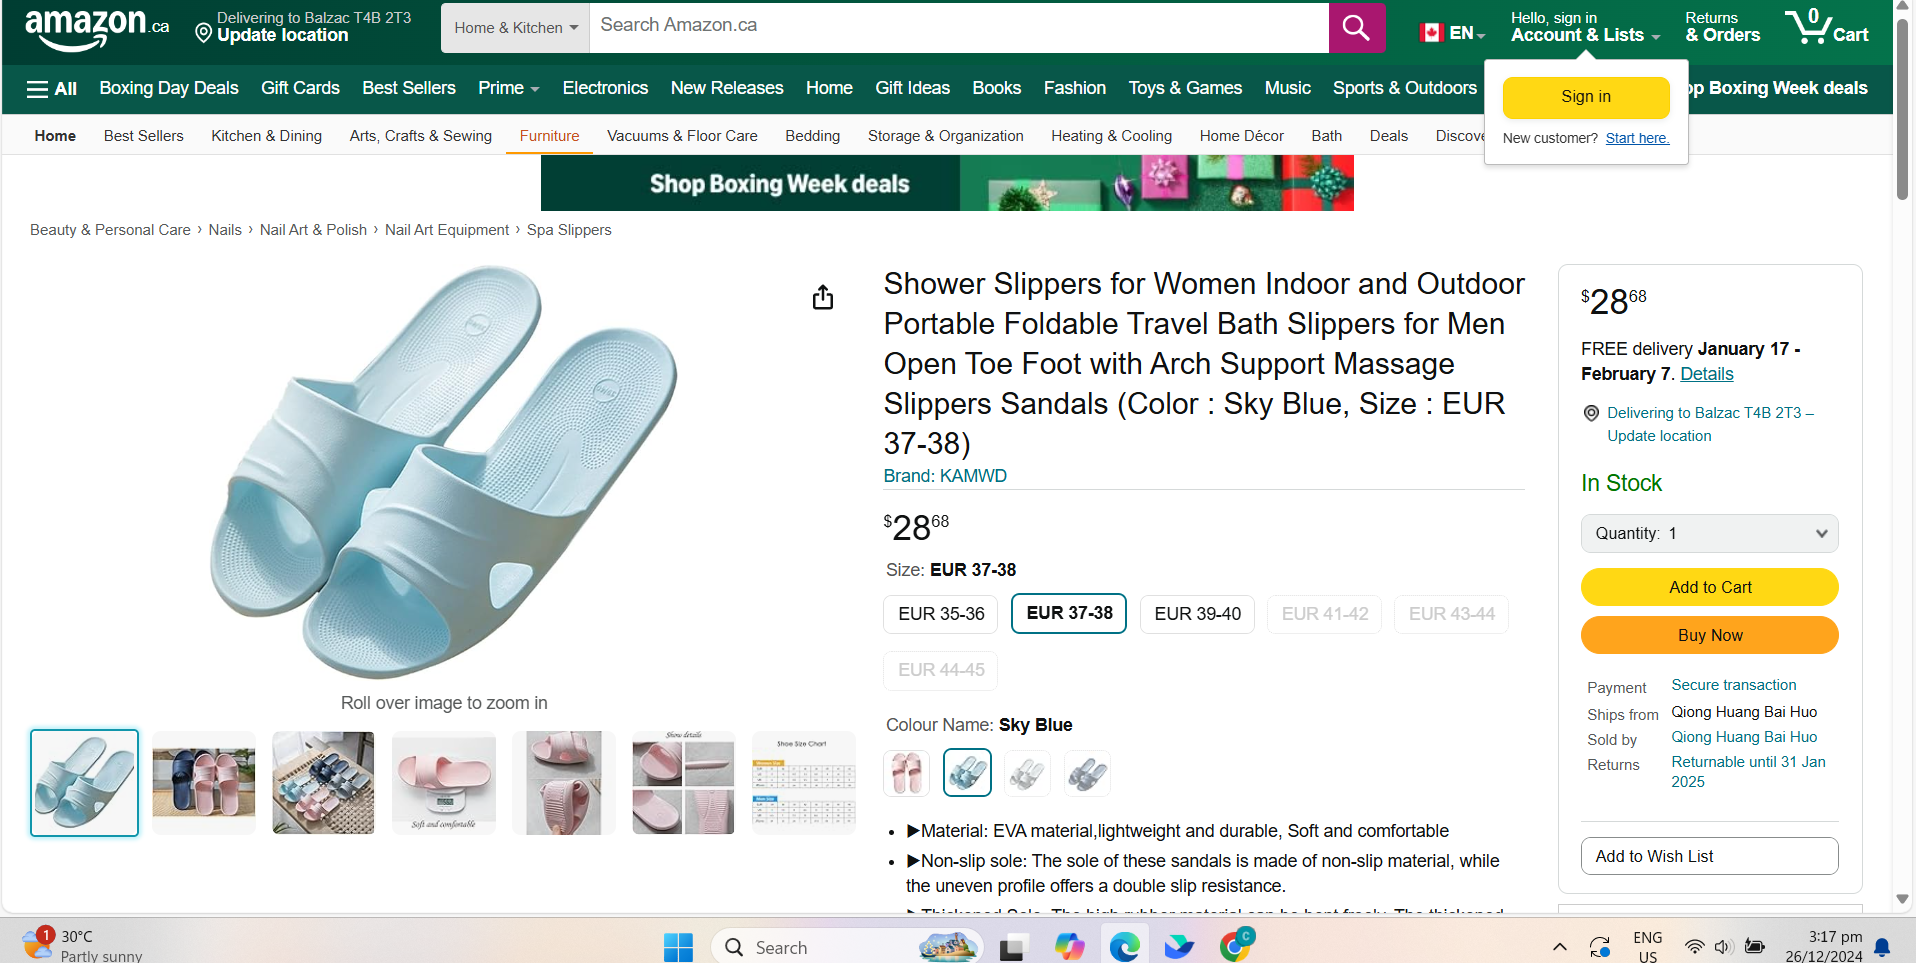Image resolution: width=1916 pixels, height=963 pixels.
Task: Open the shopping cart icon
Action: click(x=1825, y=27)
